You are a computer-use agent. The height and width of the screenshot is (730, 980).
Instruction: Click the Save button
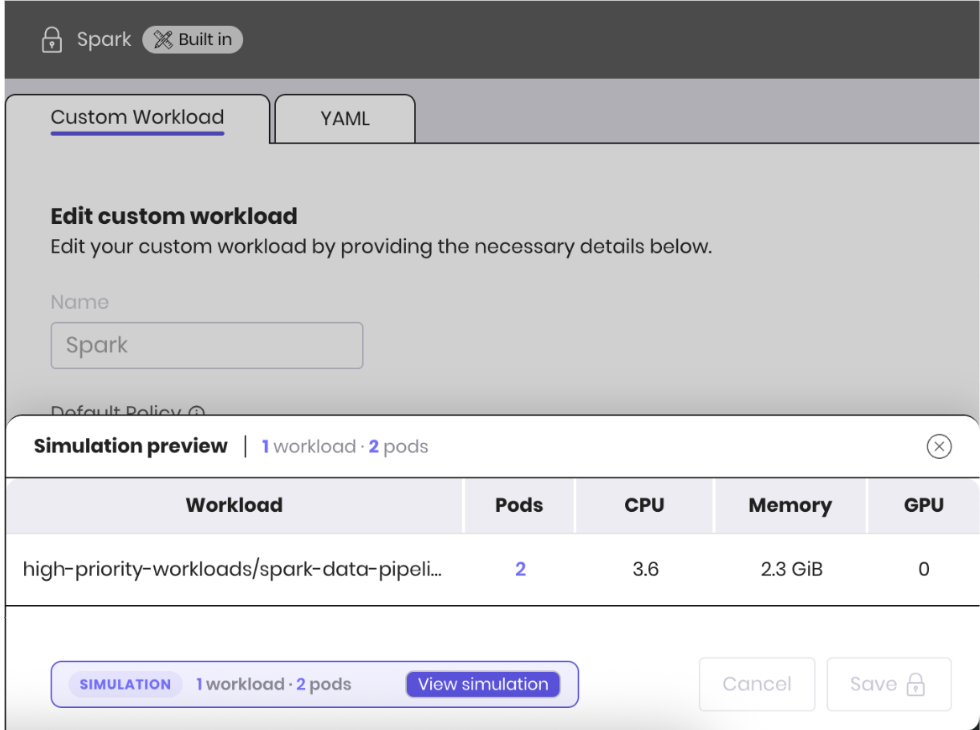click(889, 684)
